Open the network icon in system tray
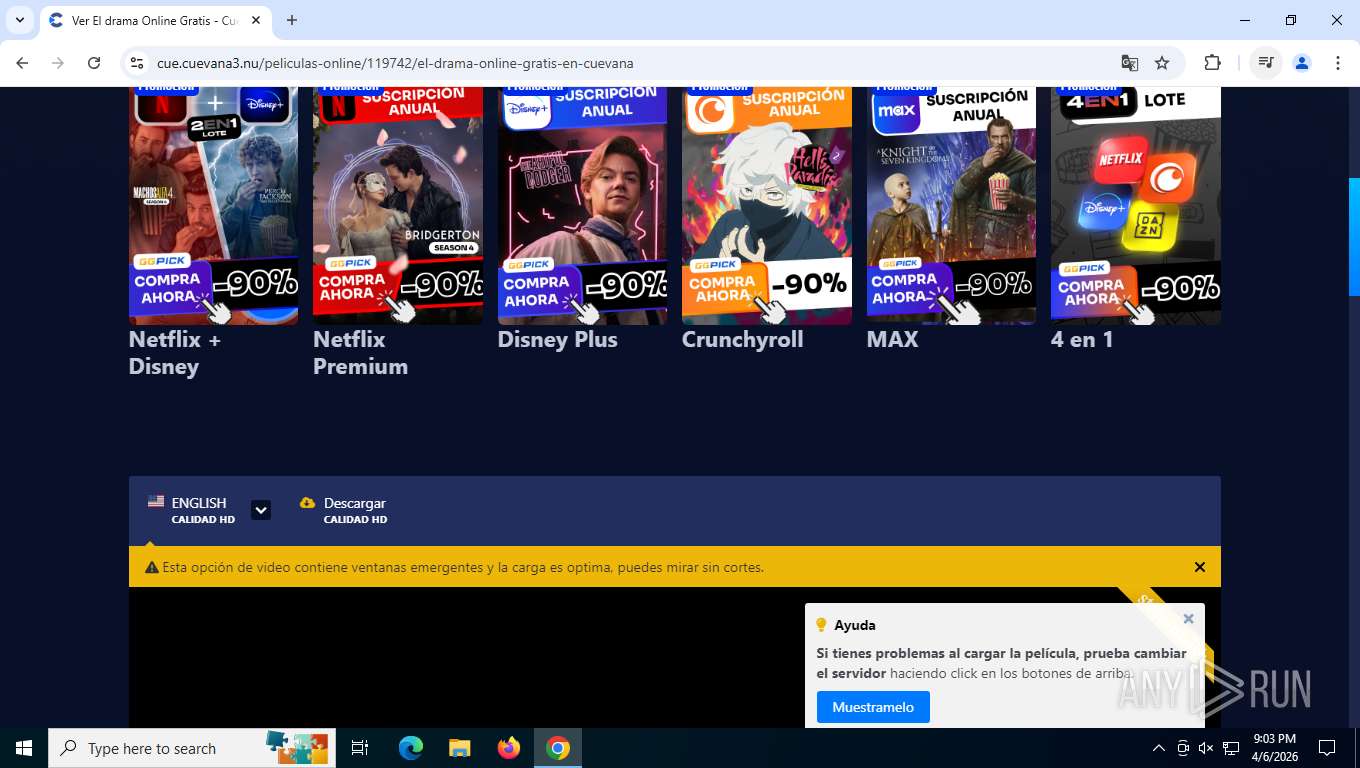Image resolution: width=1360 pixels, height=768 pixels. (x=1231, y=748)
